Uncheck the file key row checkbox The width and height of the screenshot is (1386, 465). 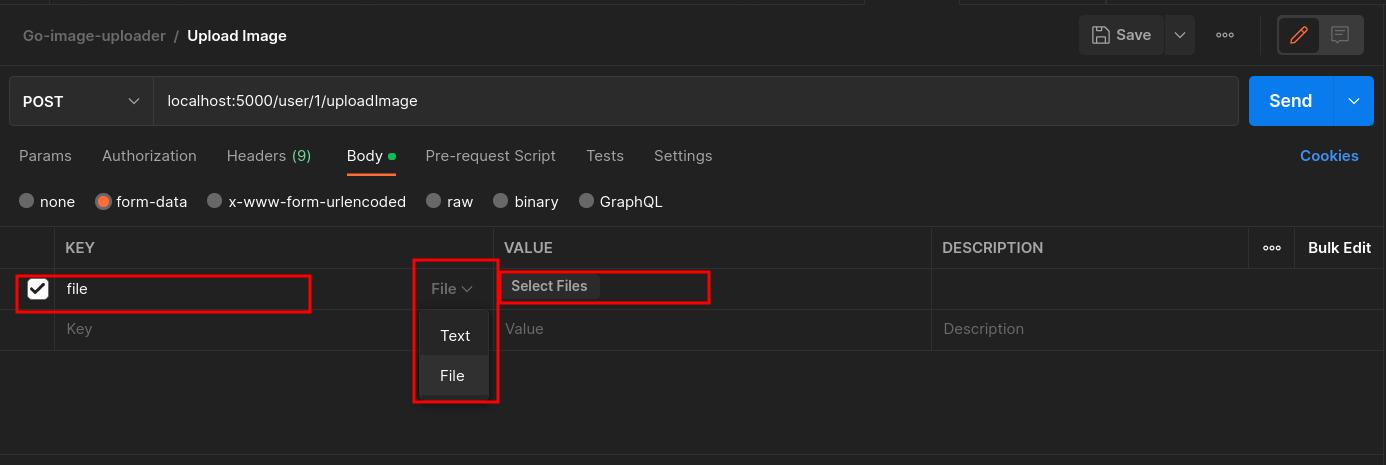(38, 289)
